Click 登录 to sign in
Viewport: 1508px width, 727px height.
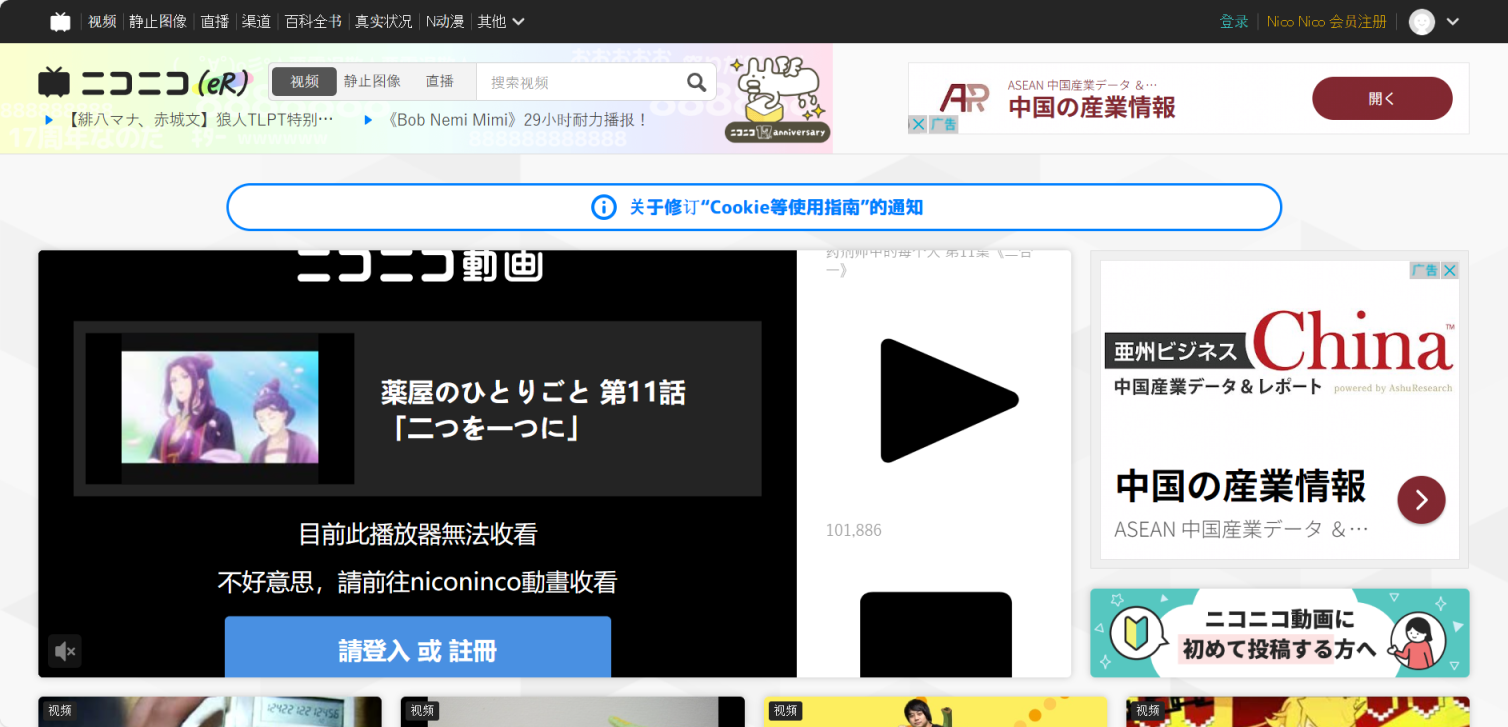click(x=1234, y=21)
